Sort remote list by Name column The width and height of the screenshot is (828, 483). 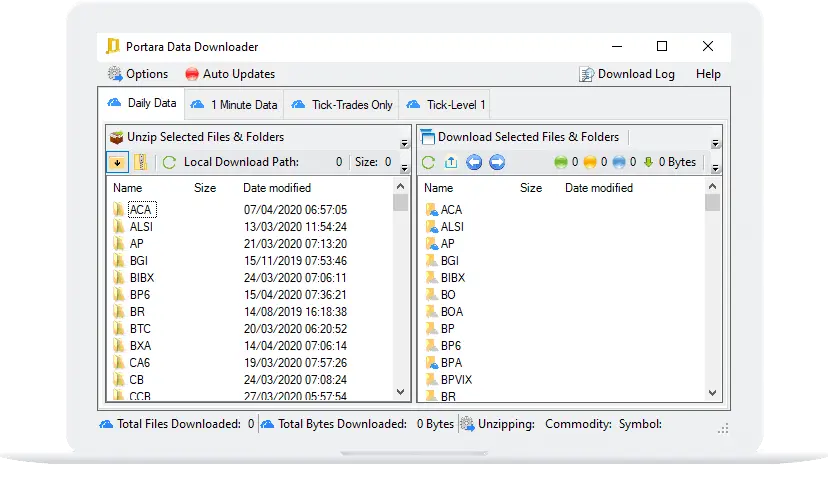(439, 188)
